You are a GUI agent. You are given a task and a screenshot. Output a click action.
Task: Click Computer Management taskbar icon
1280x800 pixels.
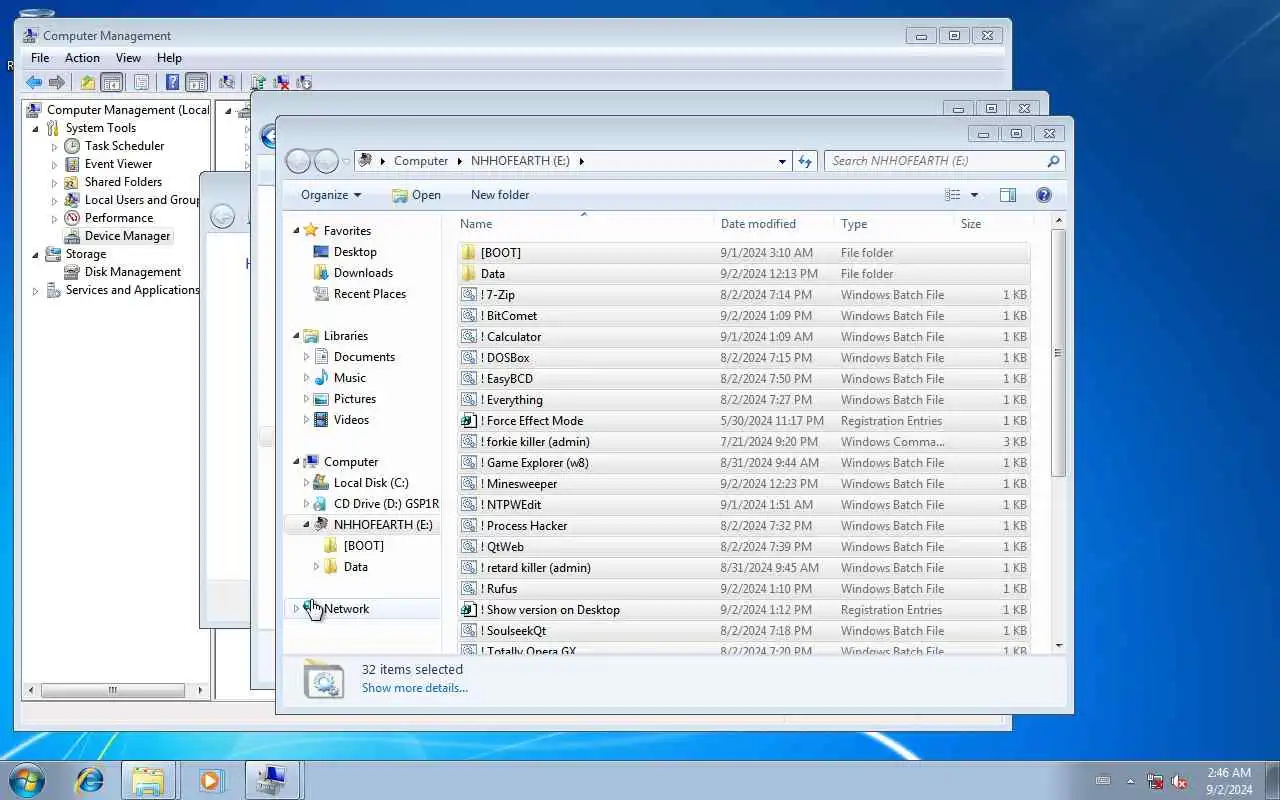[271, 780]
